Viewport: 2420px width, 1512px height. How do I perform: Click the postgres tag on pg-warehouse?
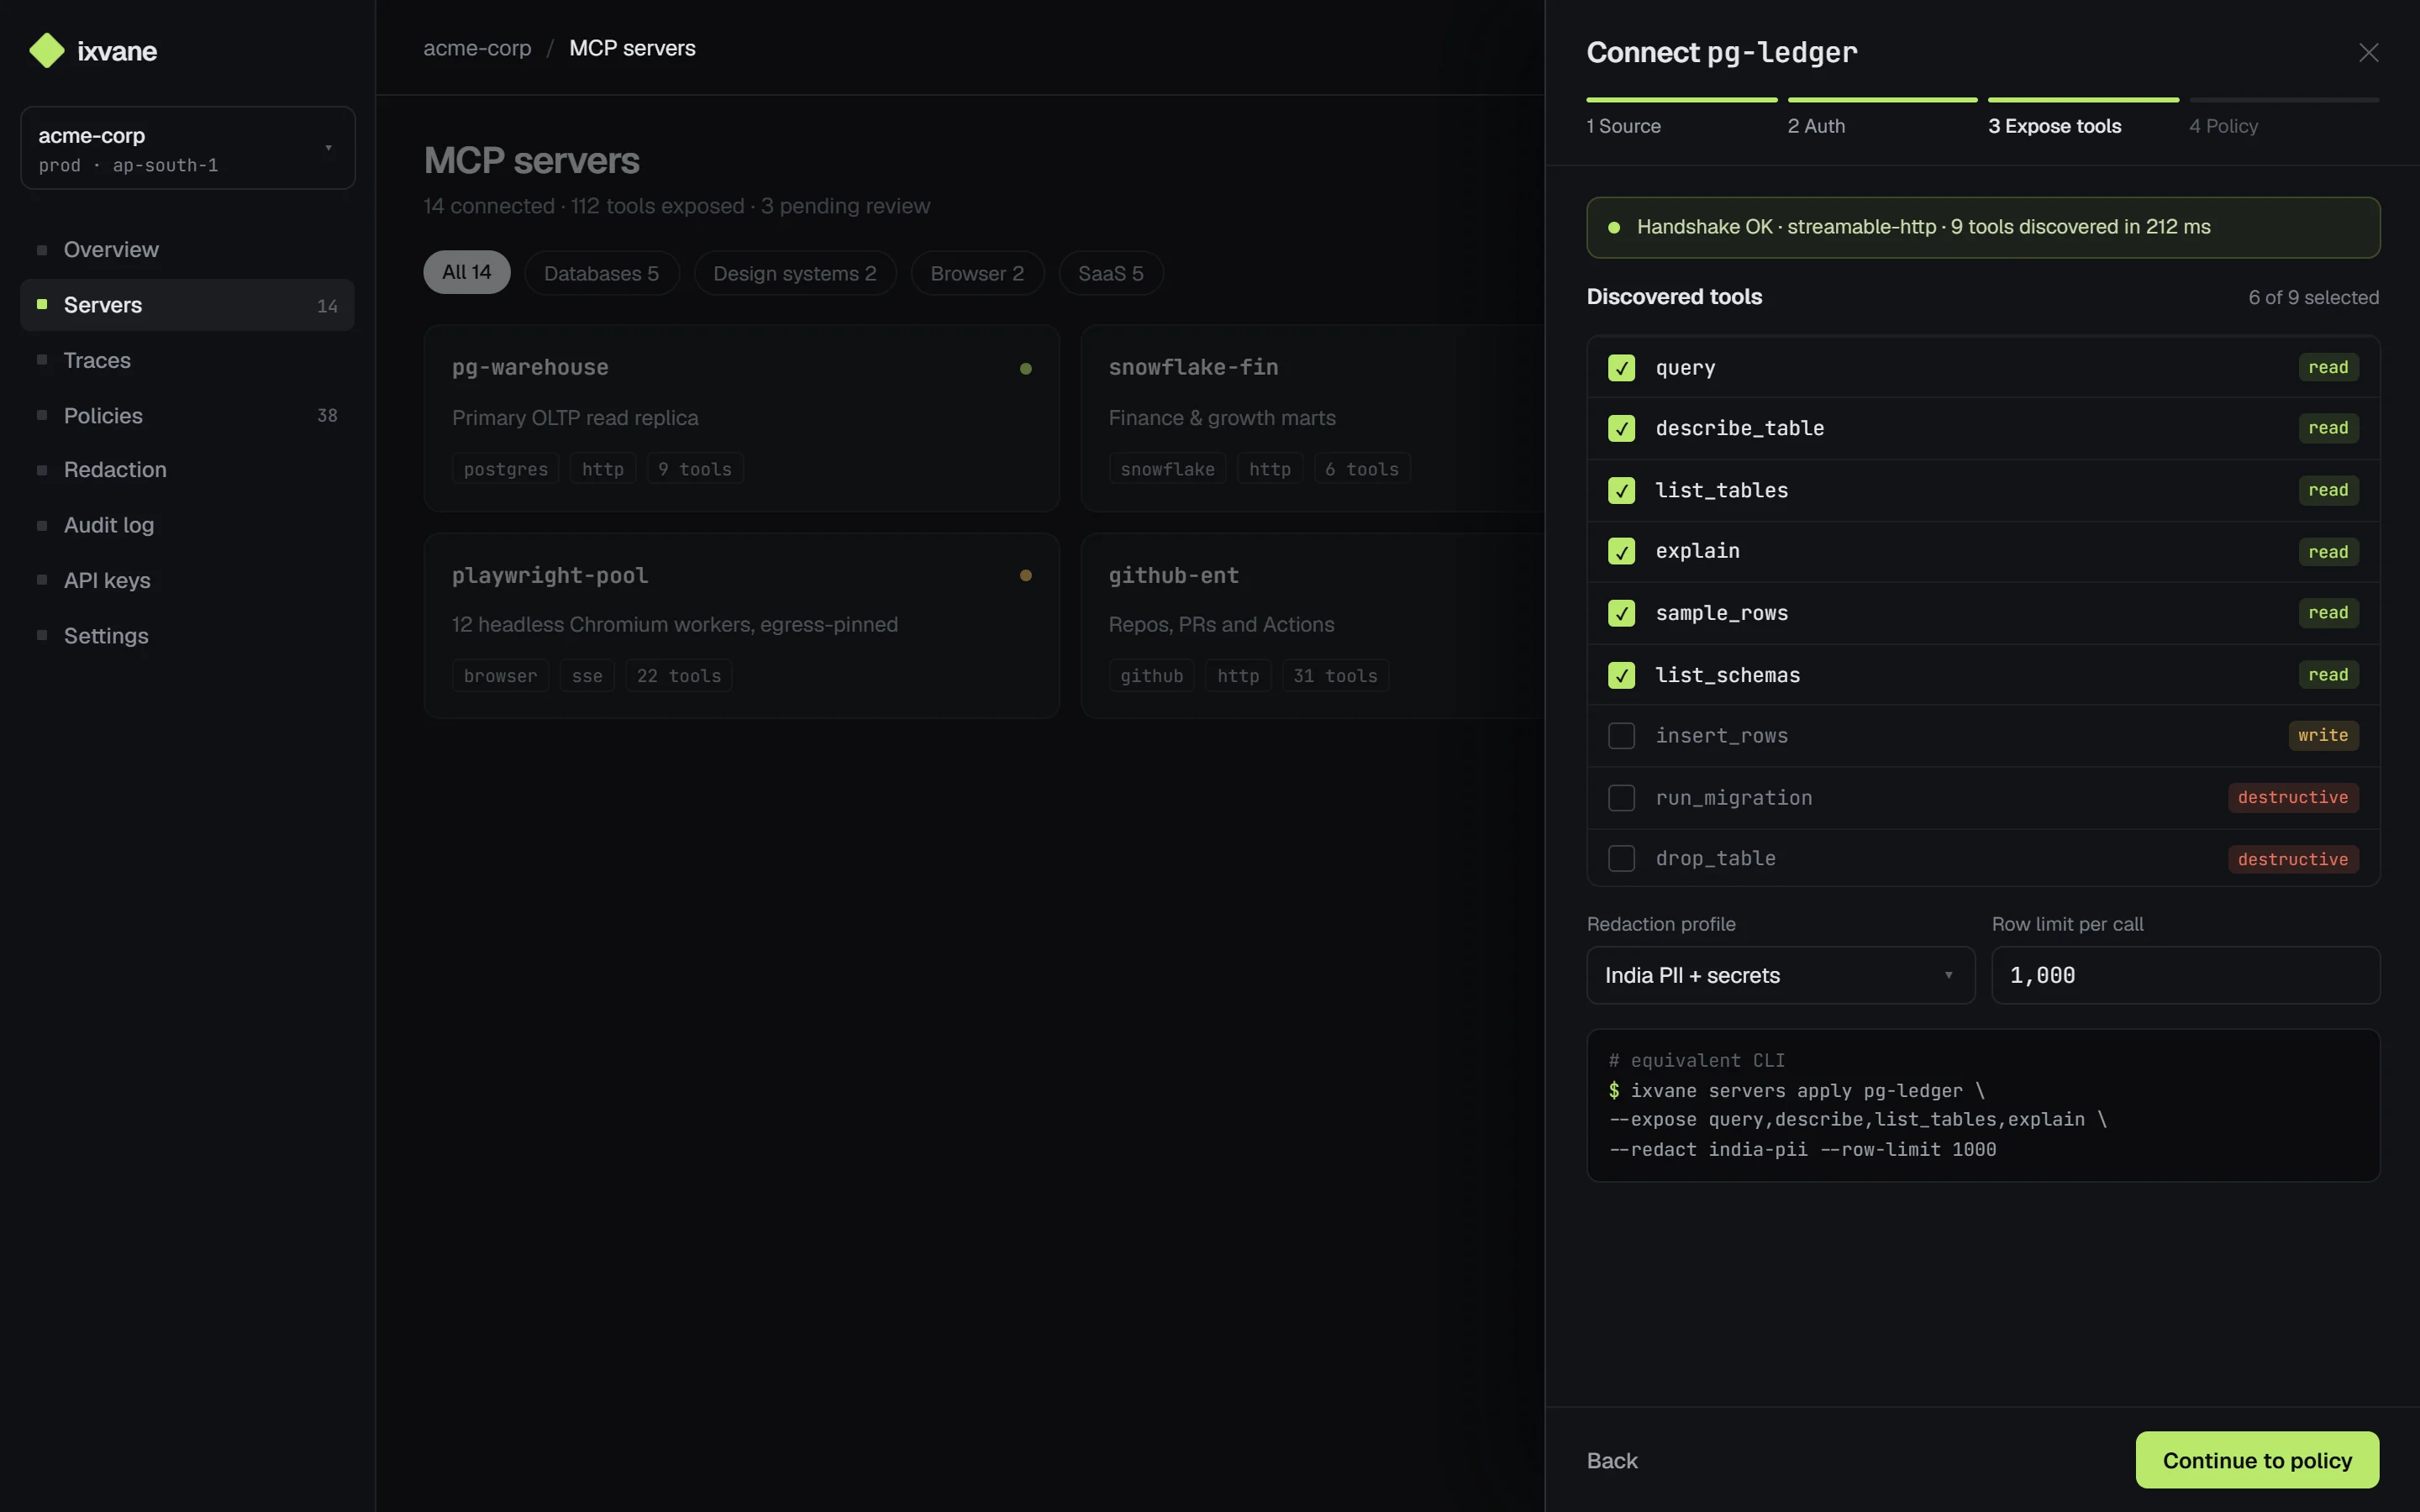[505, 469]
